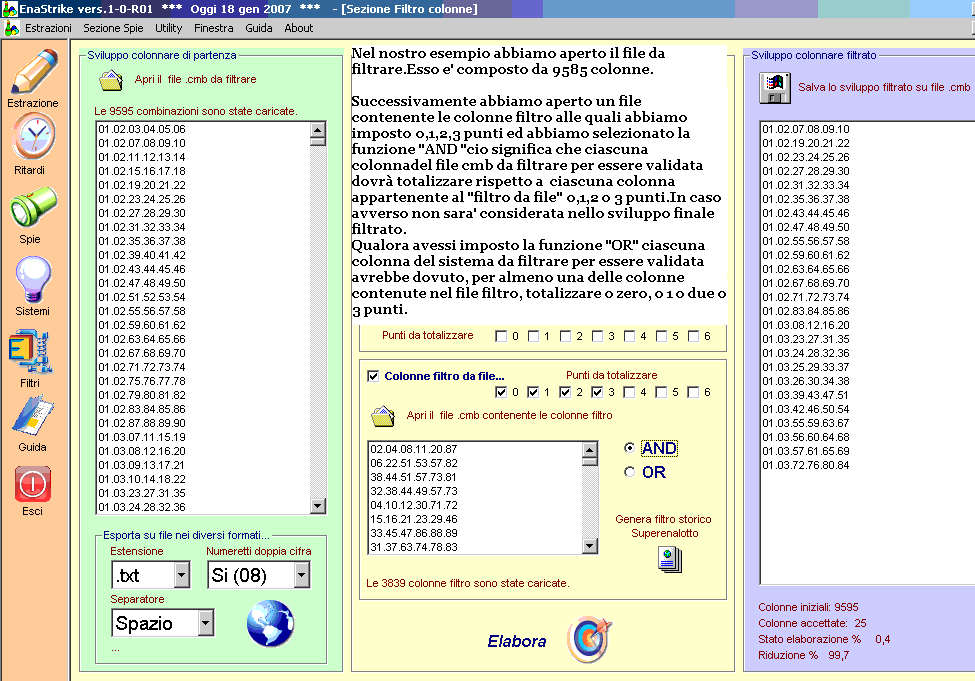Click the folder icon for filter columns file
This screenshot has height=681, width=975.
coord(383,416)
